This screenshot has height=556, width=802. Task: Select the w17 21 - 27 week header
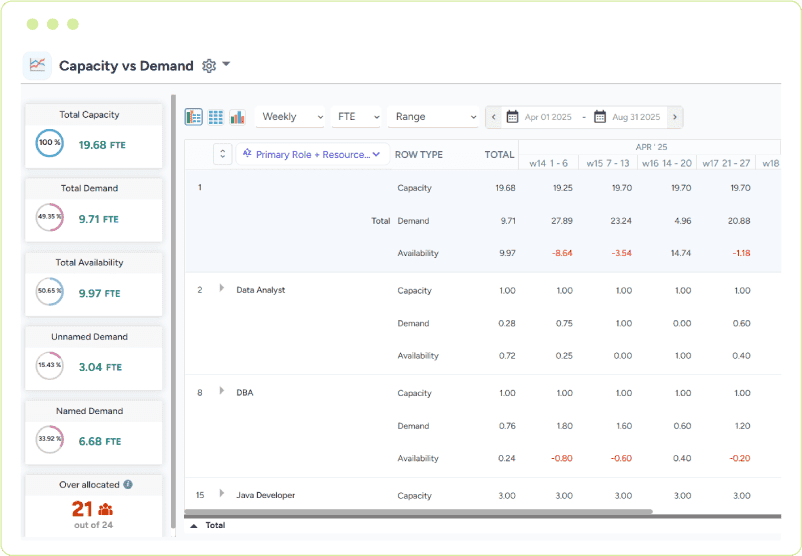pyautogui.click(x=726, y=163)
